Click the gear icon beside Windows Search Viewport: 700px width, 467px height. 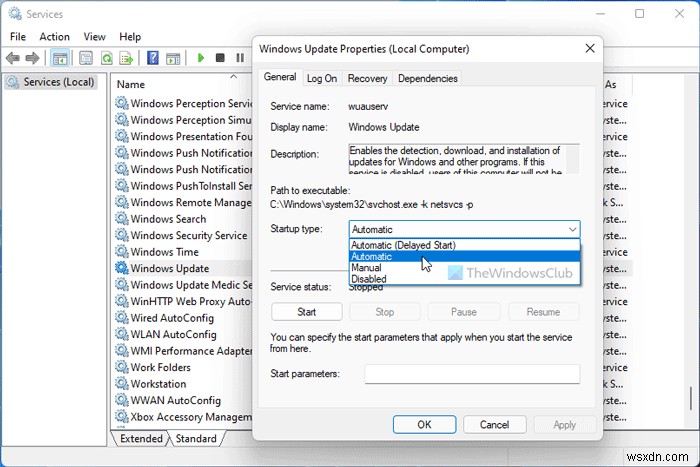(121, 218)
